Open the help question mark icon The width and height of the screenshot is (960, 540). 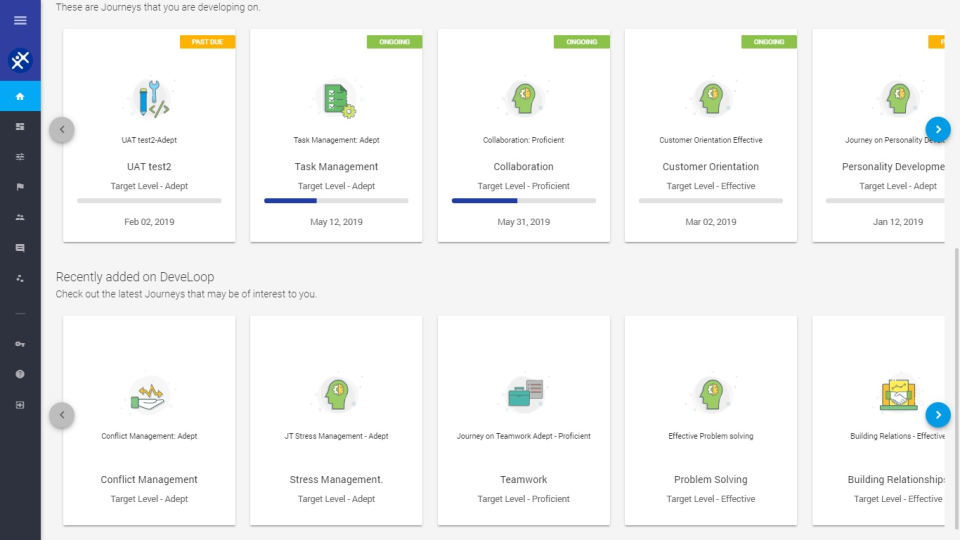[20, 374]
